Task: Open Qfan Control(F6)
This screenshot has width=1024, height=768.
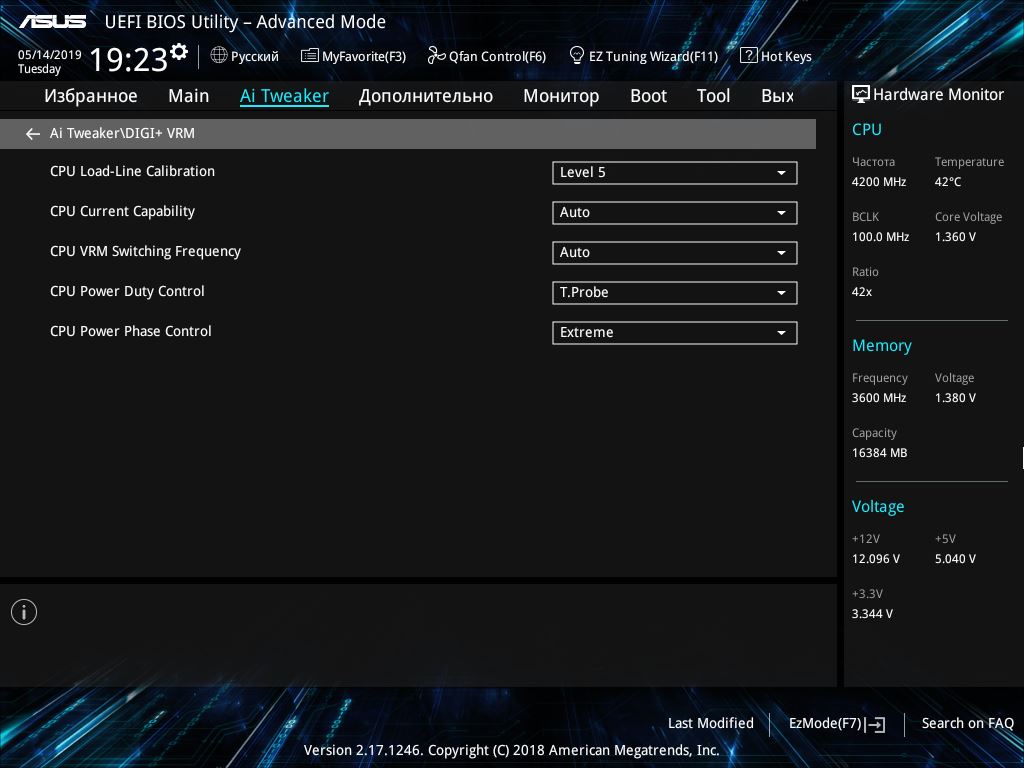Action: coord(497,57)
